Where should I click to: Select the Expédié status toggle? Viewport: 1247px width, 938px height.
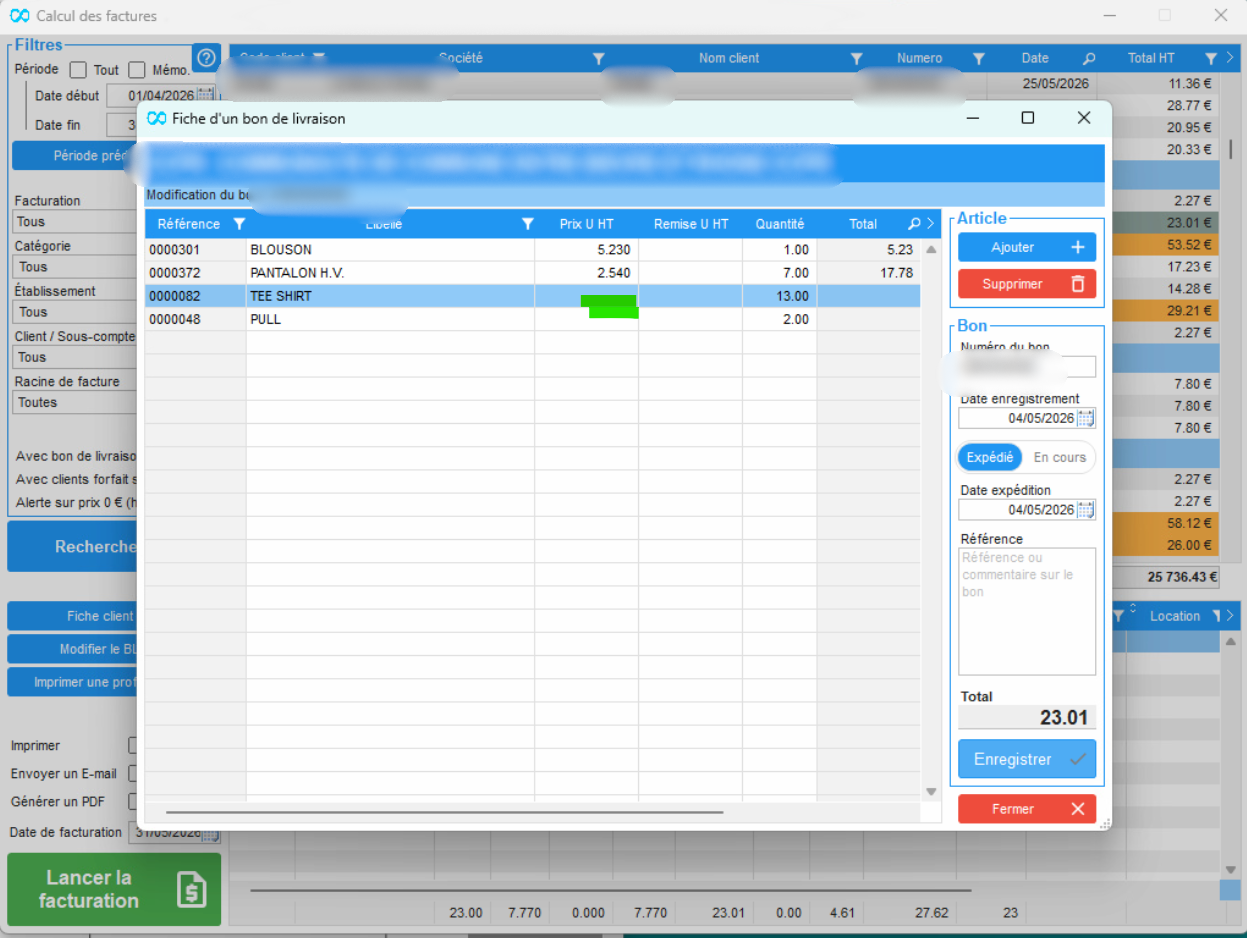click(990, 457)
